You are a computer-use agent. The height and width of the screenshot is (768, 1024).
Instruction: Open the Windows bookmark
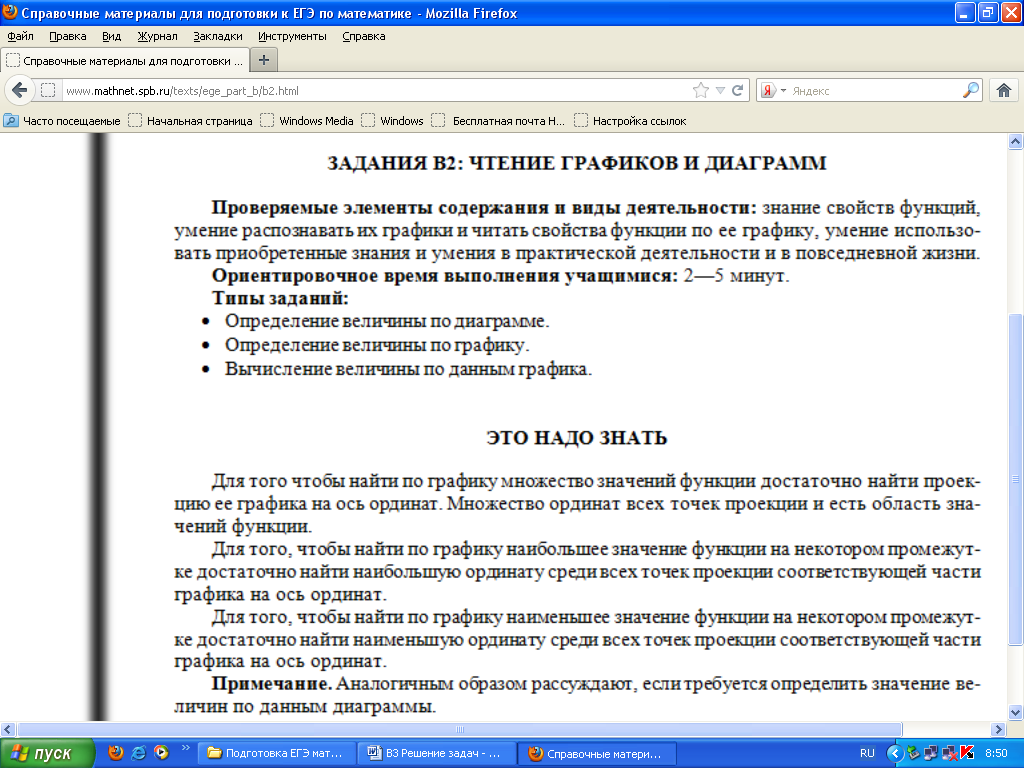click(392, 121)
